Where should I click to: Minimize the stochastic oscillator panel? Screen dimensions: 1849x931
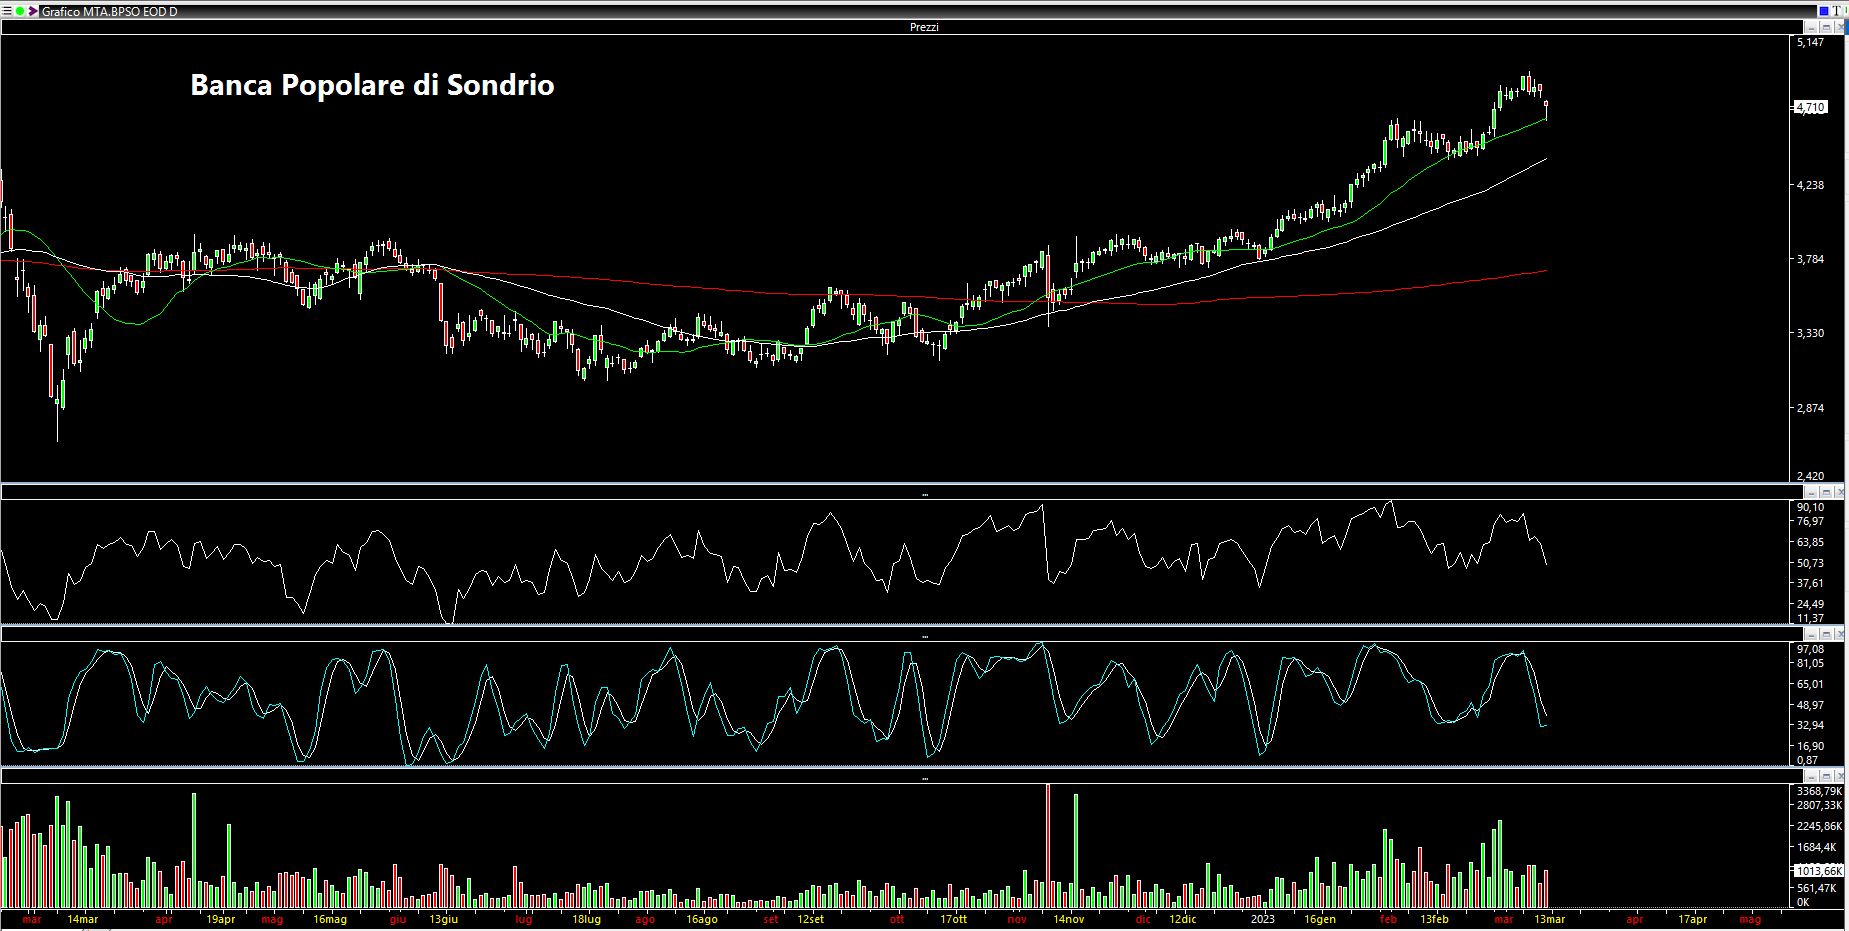tap(1812, 634)
